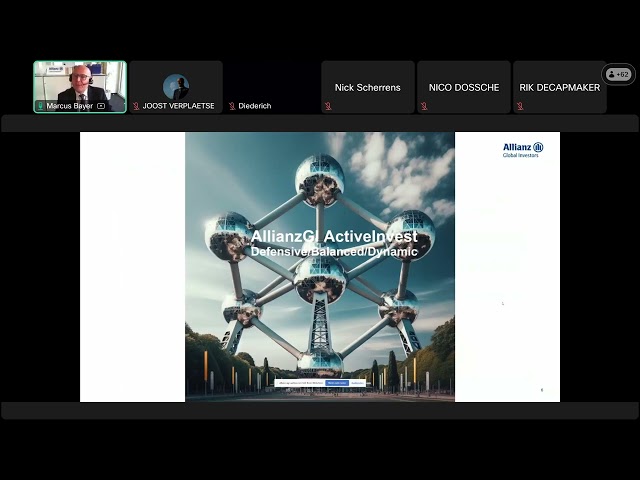Click the blue button in the slide's sharing bar
This screenshot has height=480, width=640.
pos(337,383)
